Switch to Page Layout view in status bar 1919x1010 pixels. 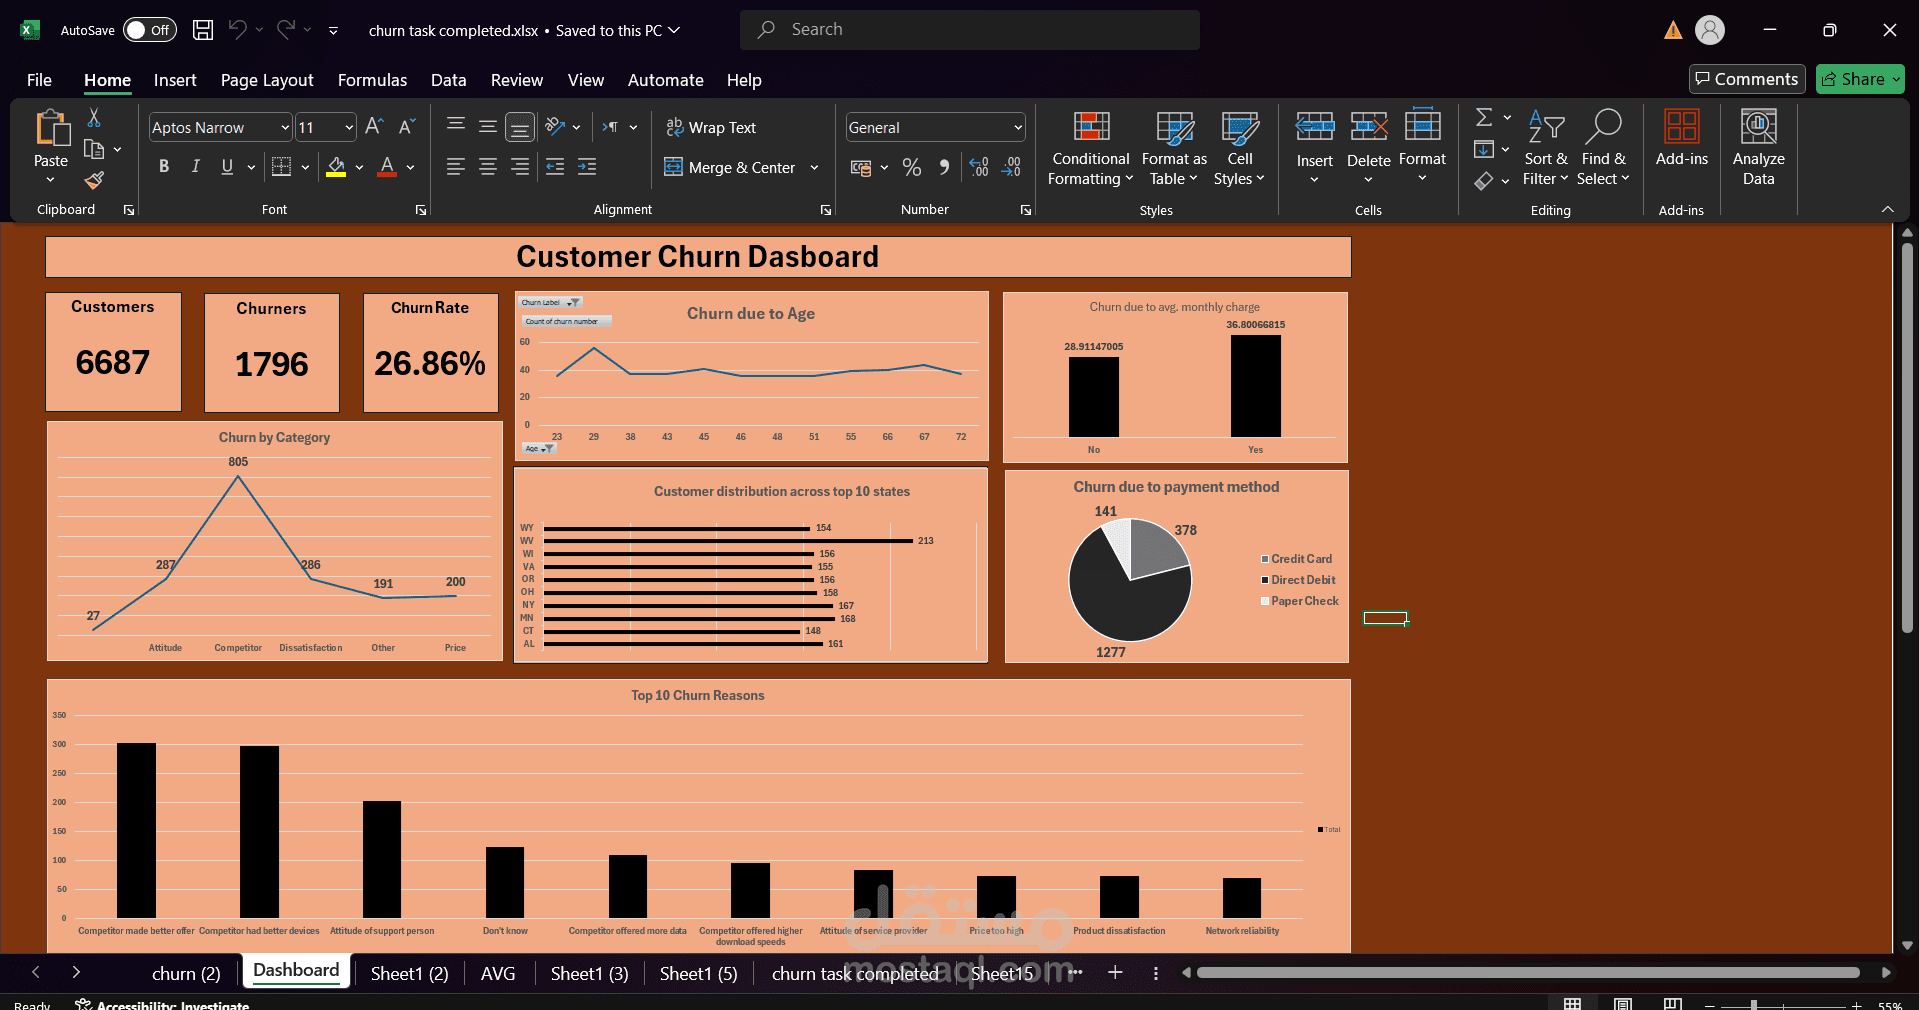point(1623,1004)
